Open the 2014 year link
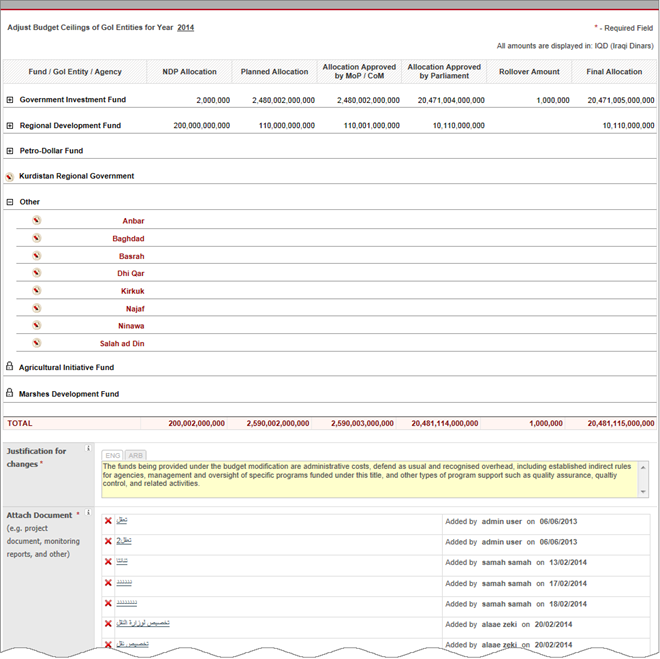 point(185,28)
